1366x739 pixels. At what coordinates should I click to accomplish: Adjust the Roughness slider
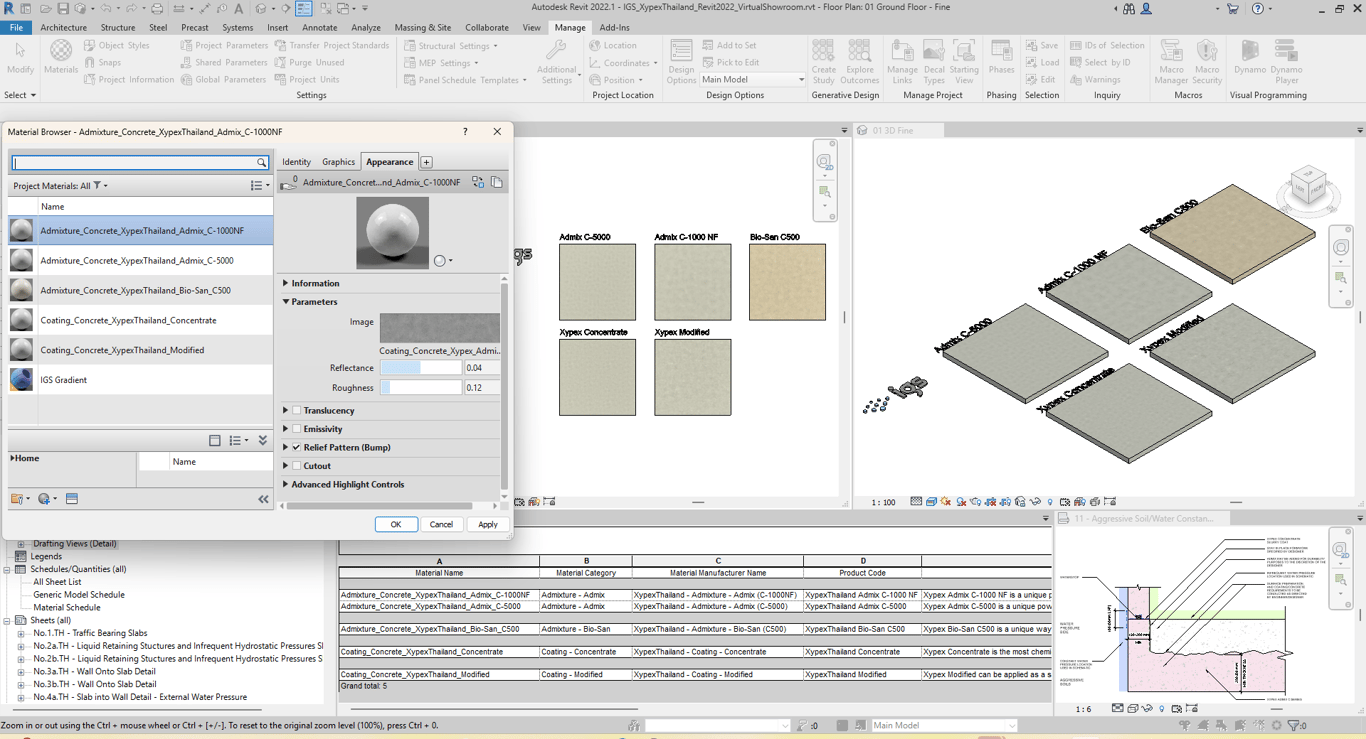click(x=421, y=388)
